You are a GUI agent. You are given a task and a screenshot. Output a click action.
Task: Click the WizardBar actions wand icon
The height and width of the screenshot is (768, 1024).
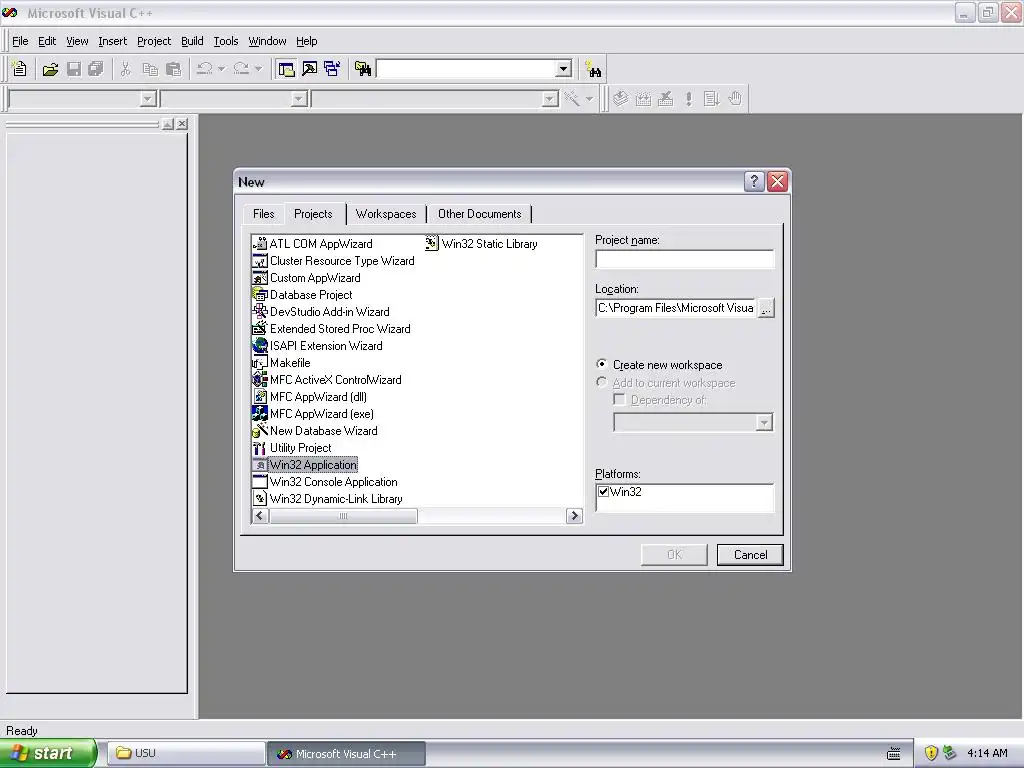tap(572, 99)
